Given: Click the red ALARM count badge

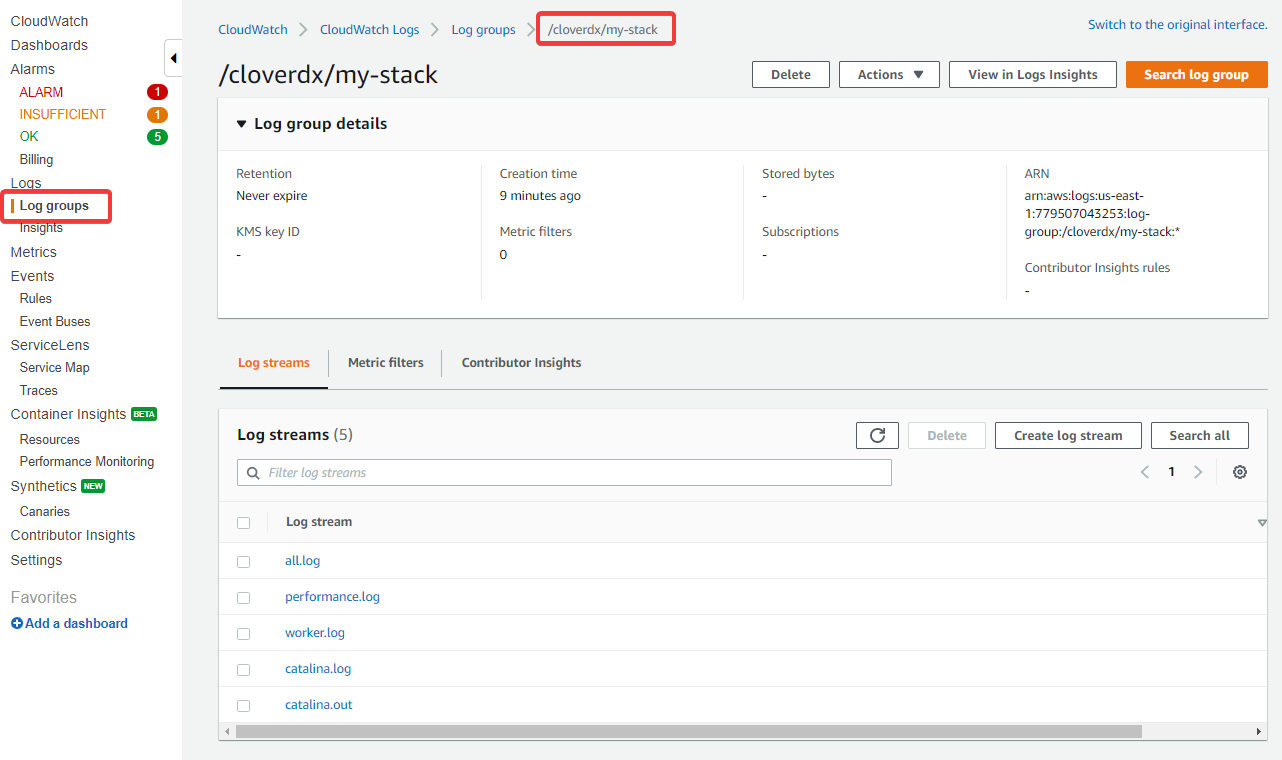Looking at the screenshot, I should click(157, 91).
